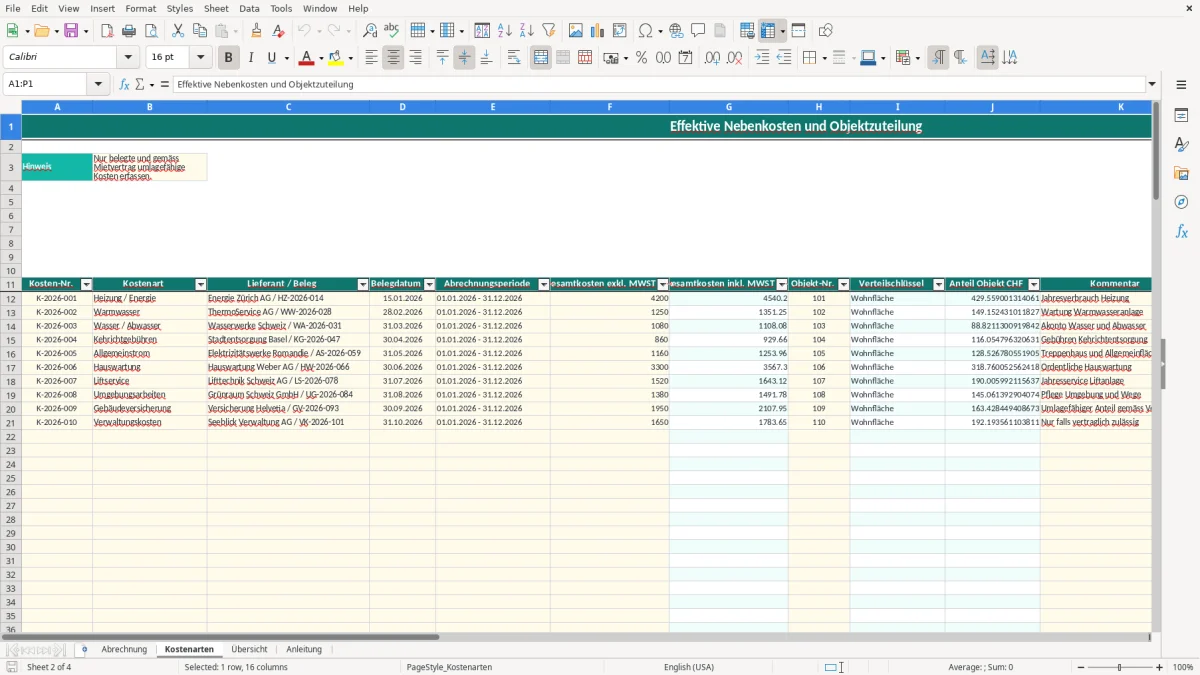Clone formatting with the paintbrush icon
Screen dimensions: 1200x675
[257, 31]
